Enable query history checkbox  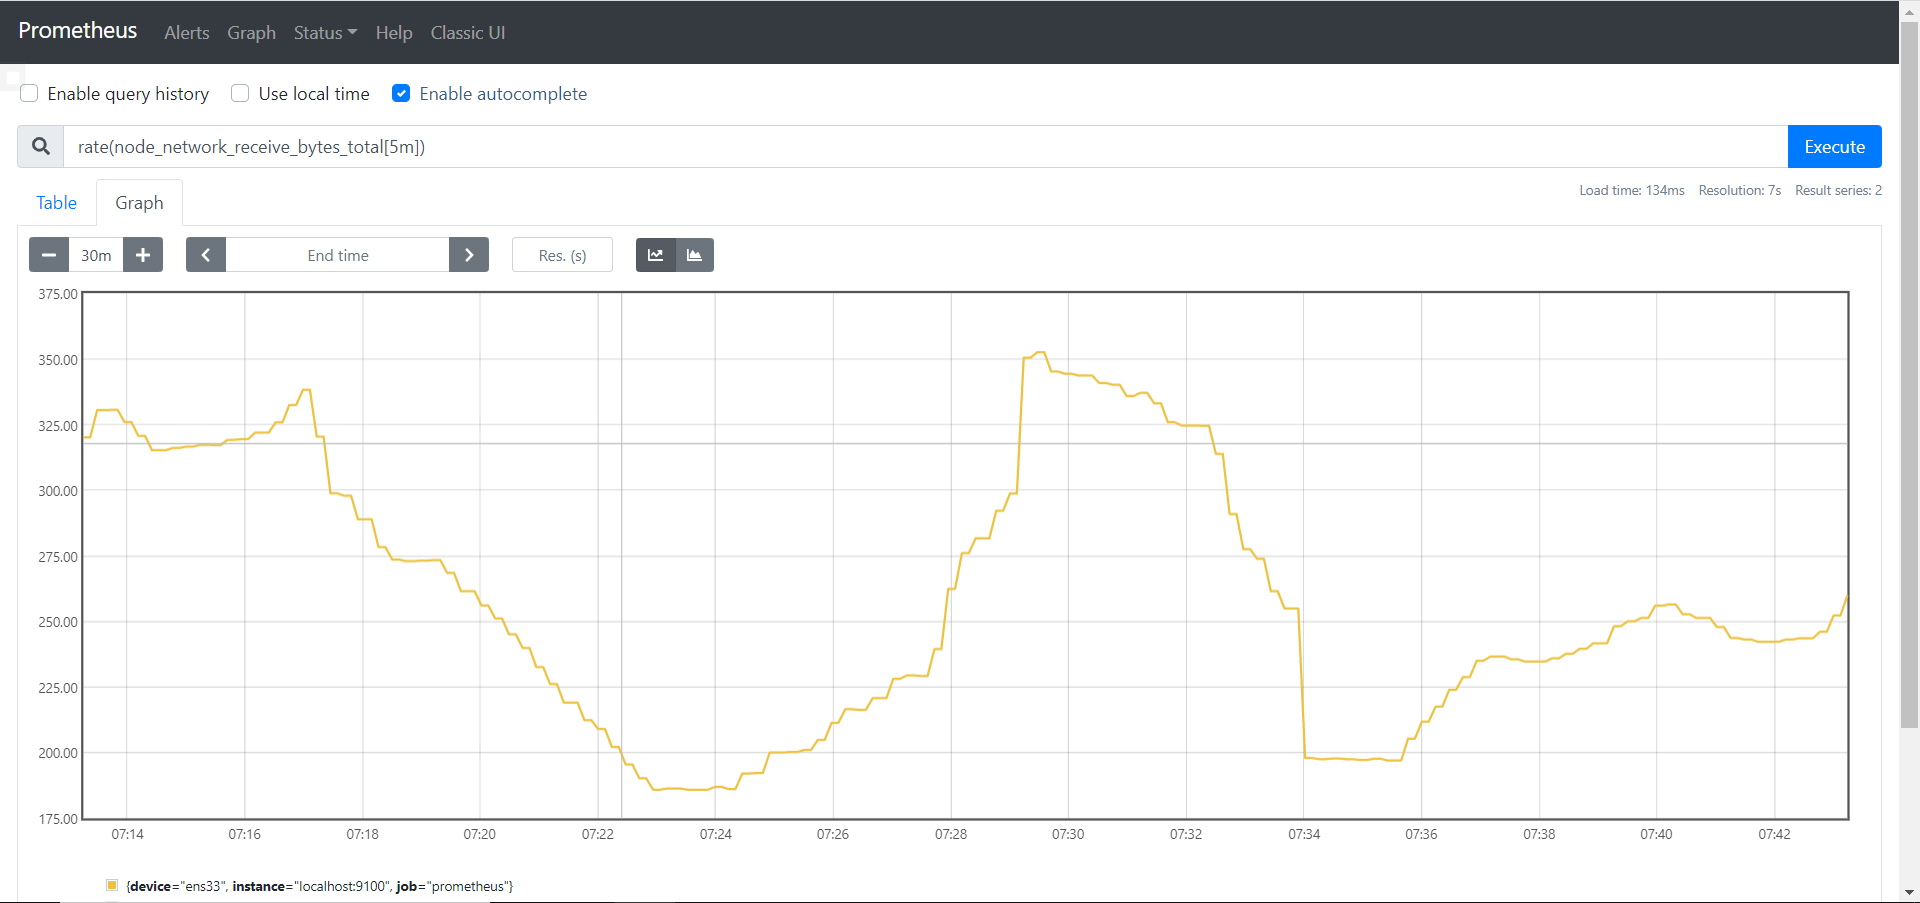30,93
